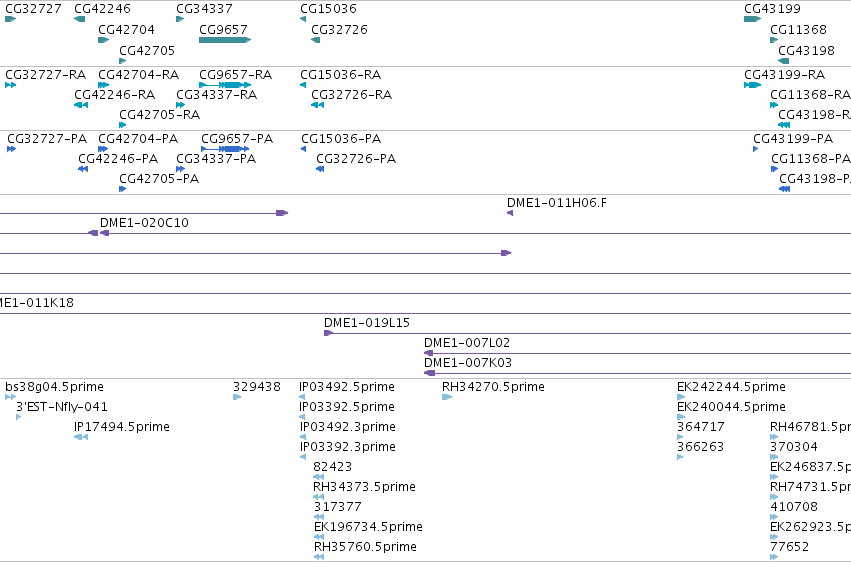
Task: Select the CG42704 gene label
Action: tap(126, 30)
